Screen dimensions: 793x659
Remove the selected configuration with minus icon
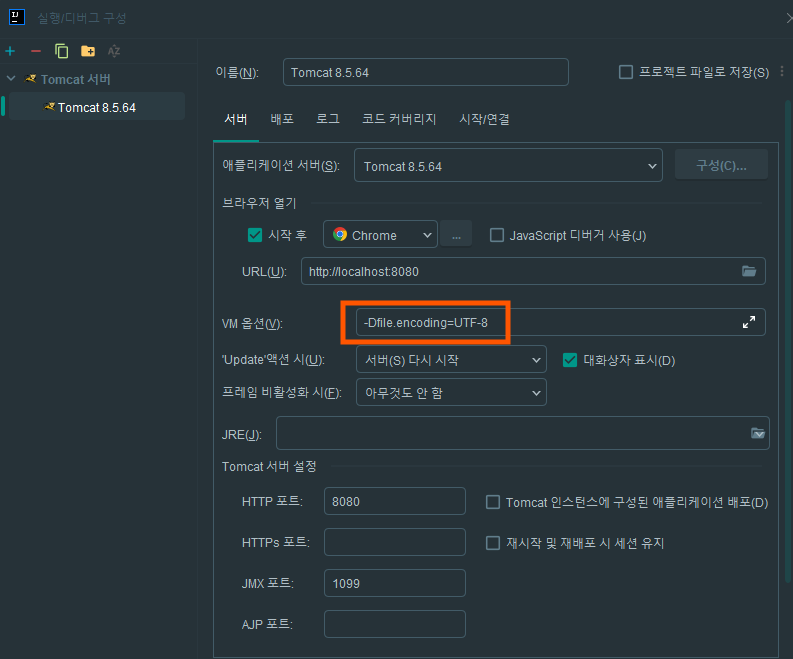pyautogui.click(x=35, y=51)
